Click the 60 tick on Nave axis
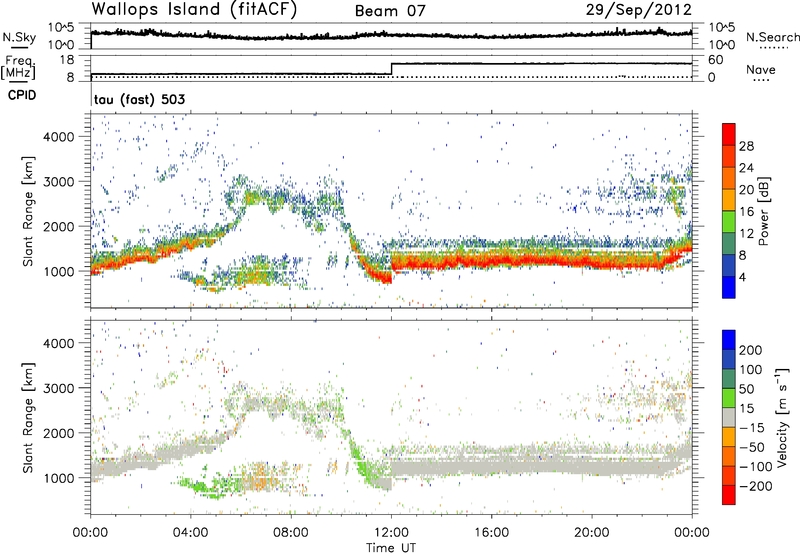This screenshot has height=554, width=800. click(x=716, y=60)
